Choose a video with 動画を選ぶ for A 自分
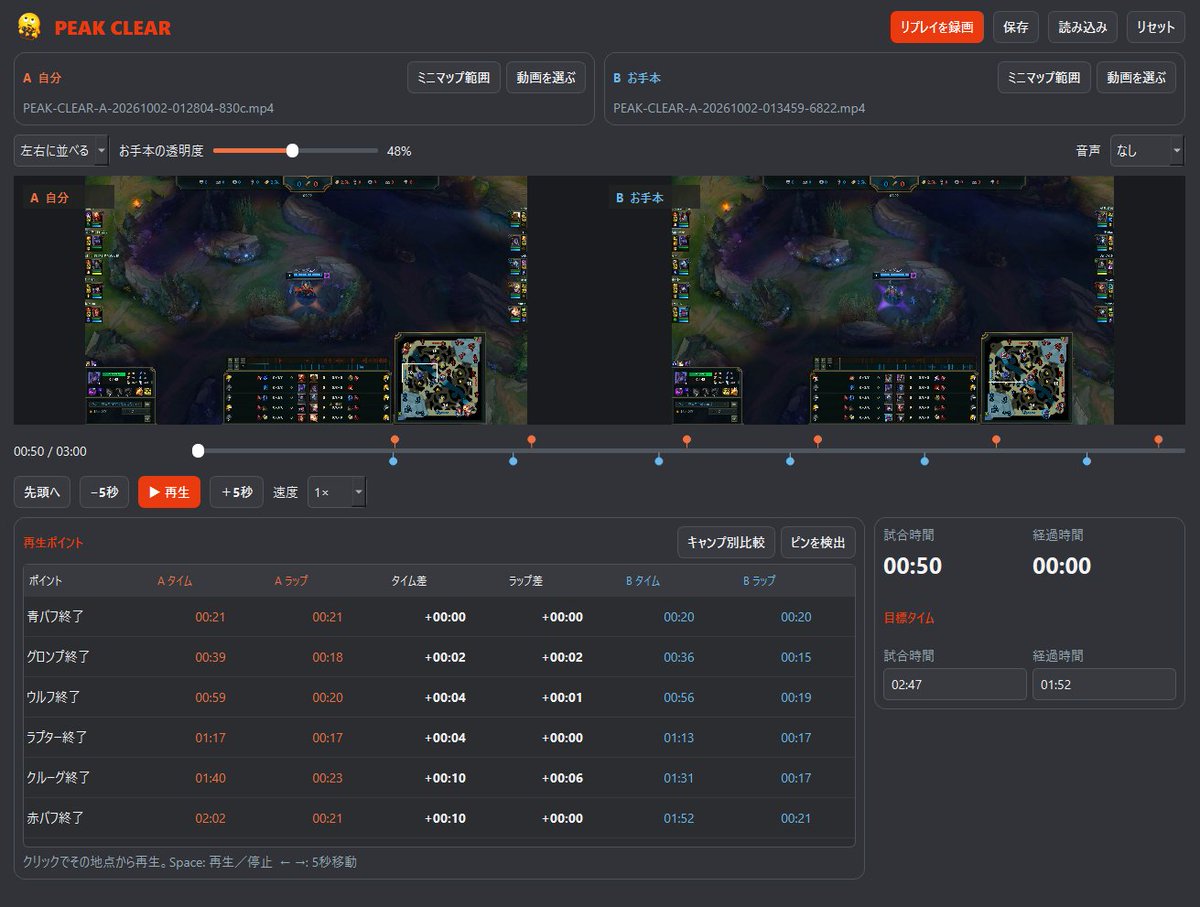 (546, 77)
